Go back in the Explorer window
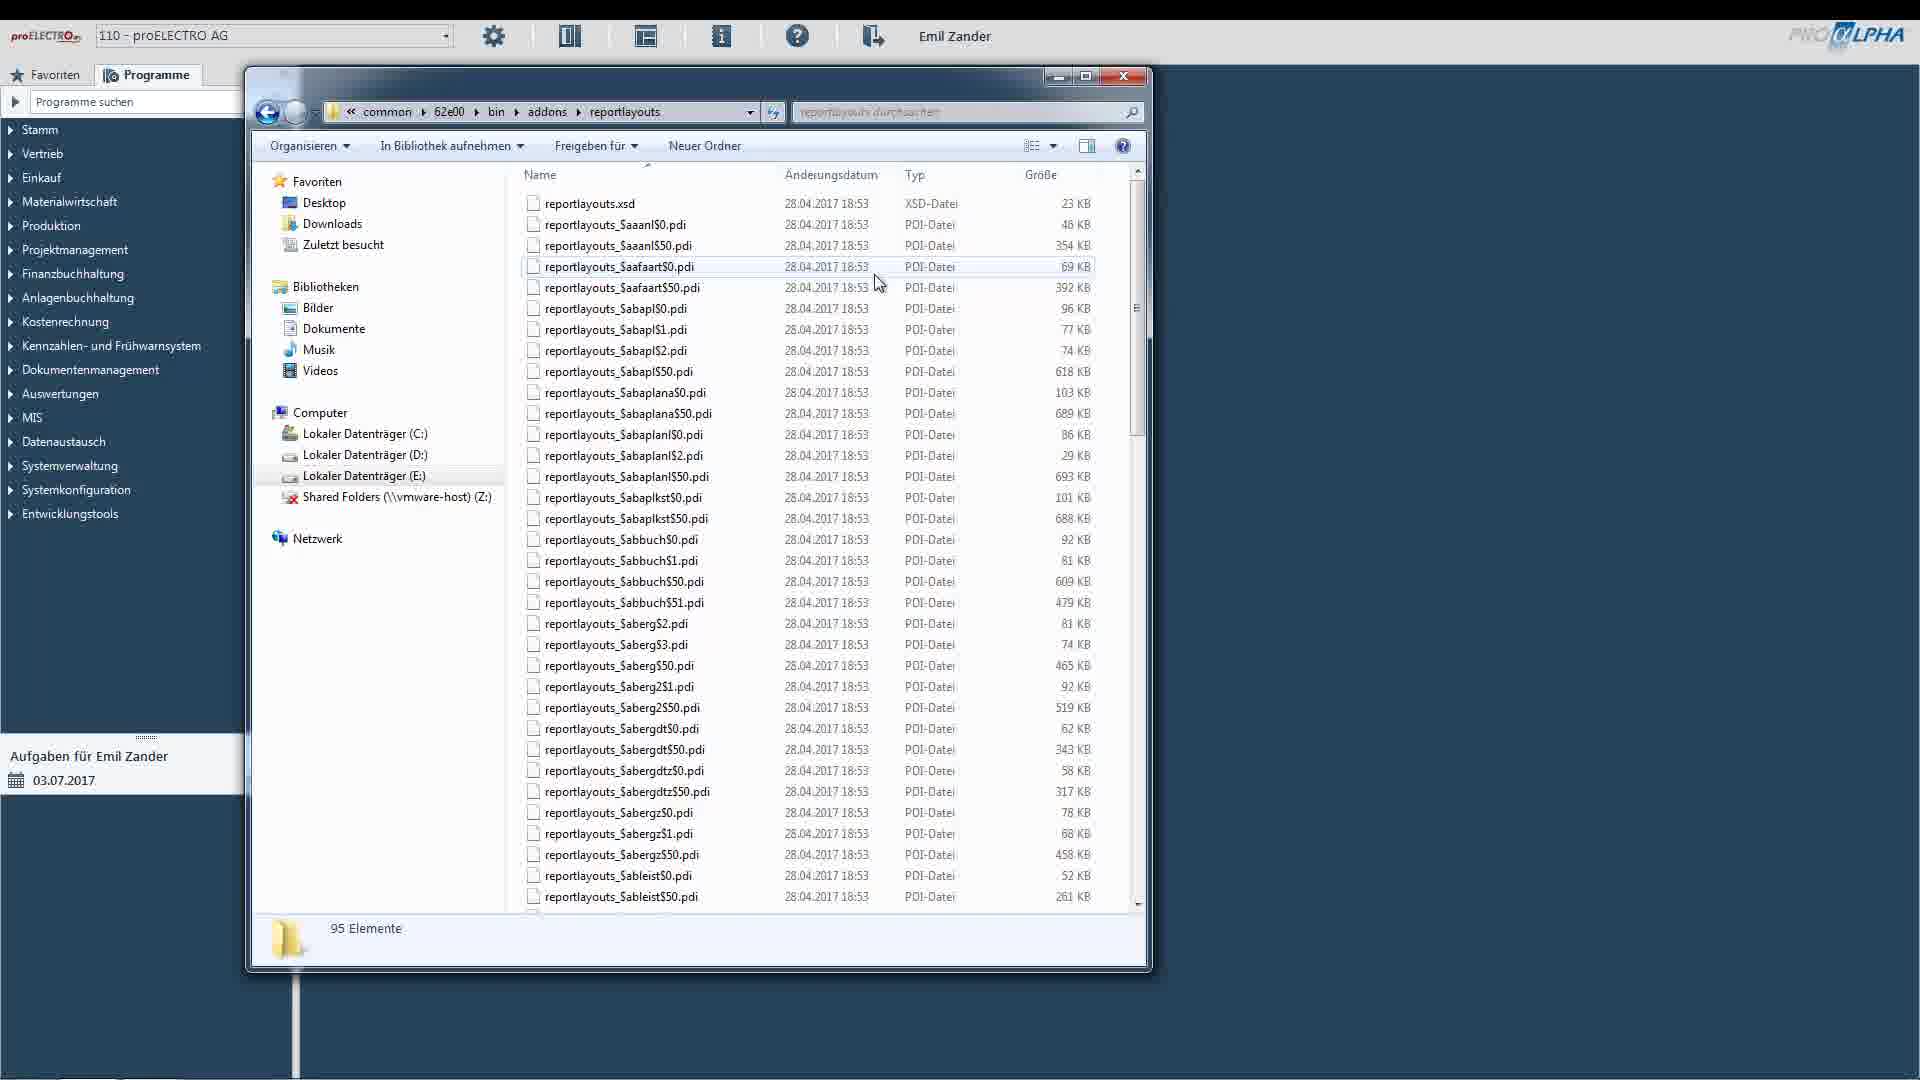The image size is (1920, 1080). [x=267, y=112]
